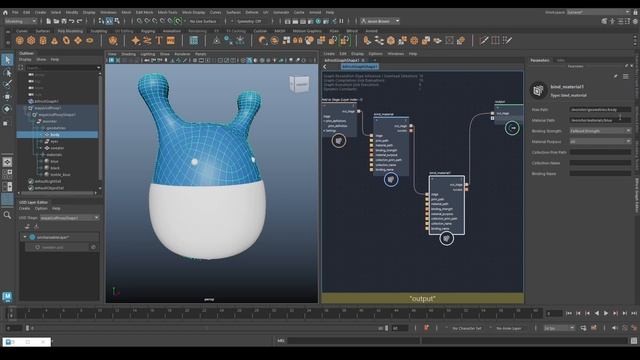640x360 pixels.
Task: Click the Material Path input field
Action: pos(600,120)
